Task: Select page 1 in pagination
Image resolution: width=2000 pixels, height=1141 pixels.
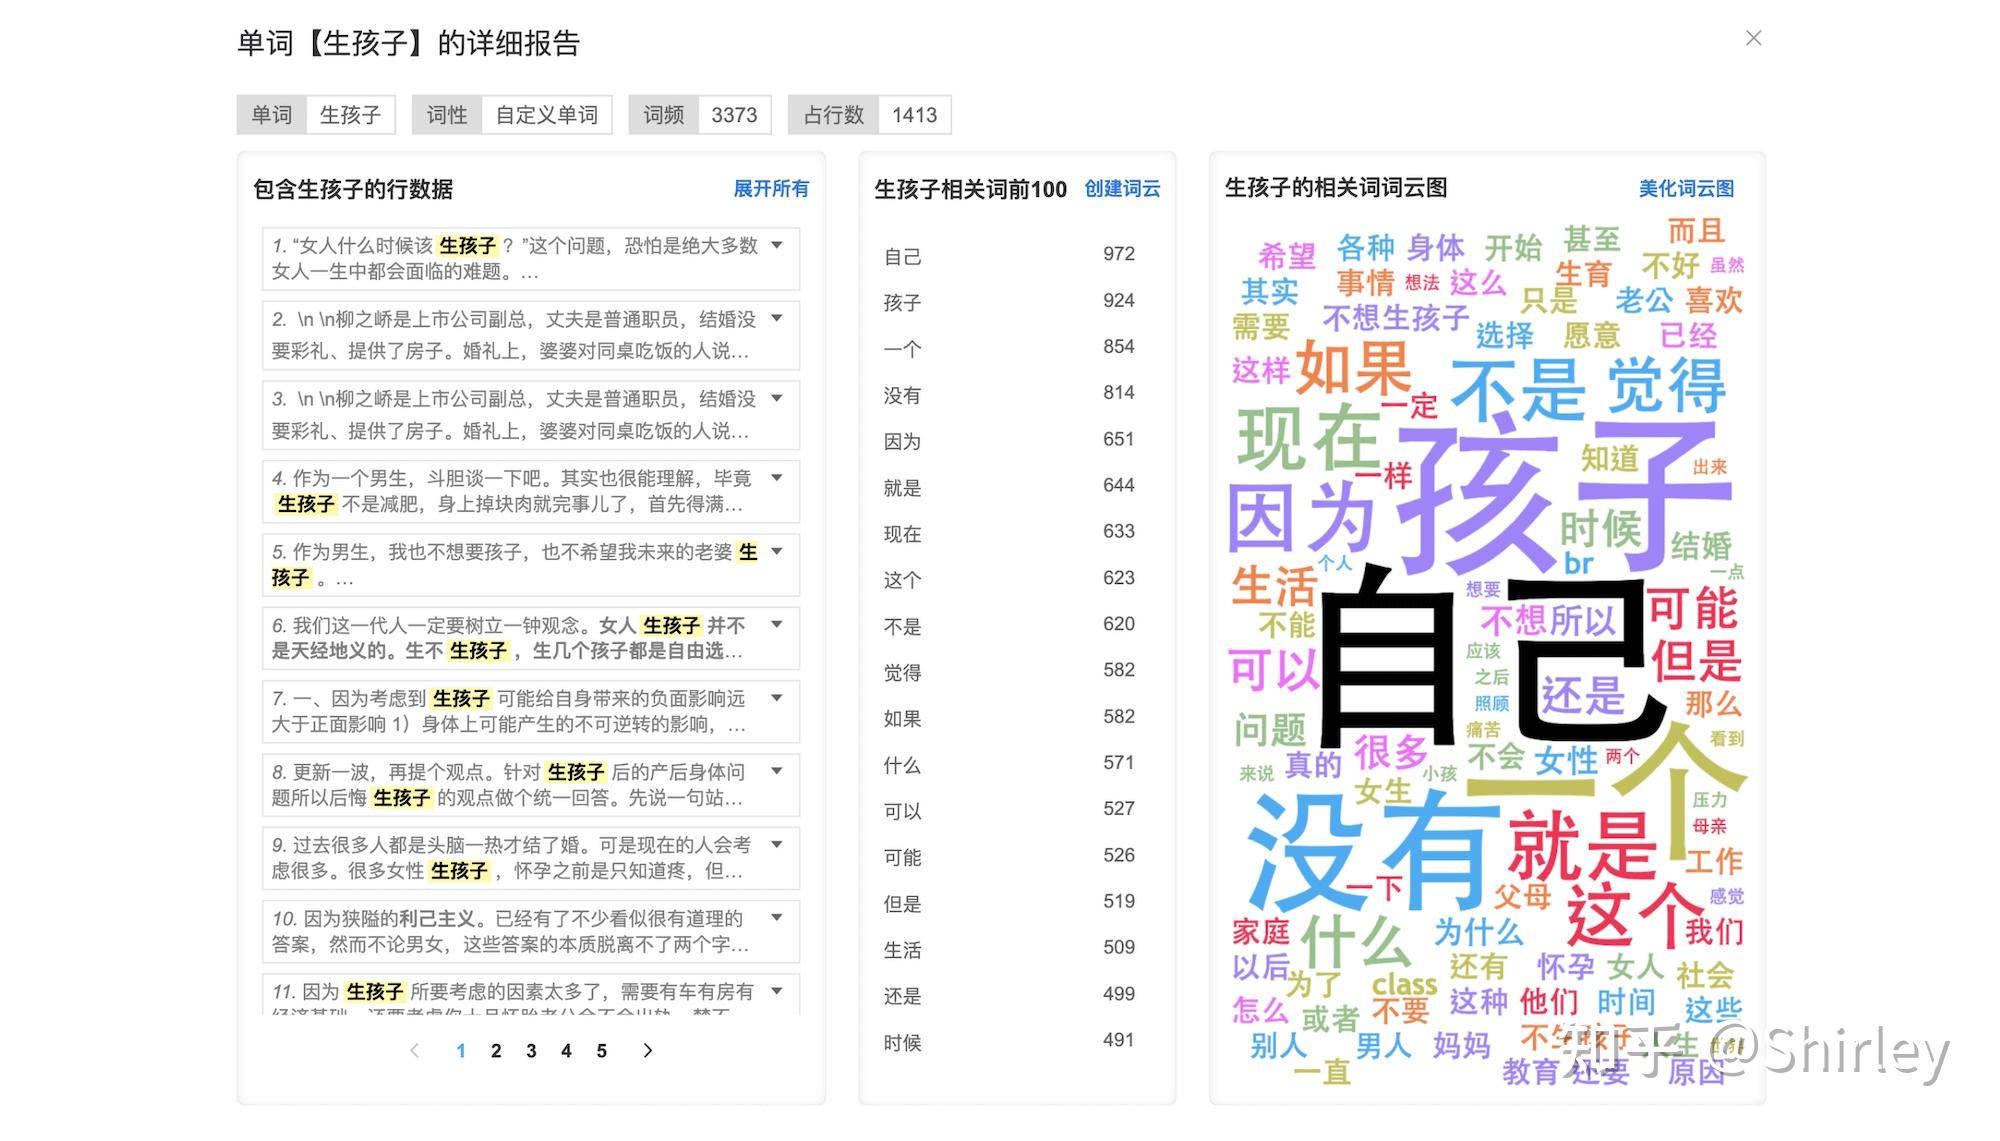Action: [461, 1050]
